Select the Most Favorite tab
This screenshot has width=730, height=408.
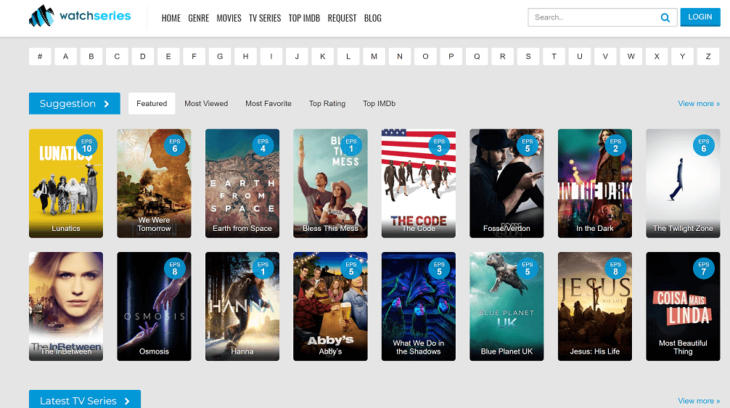(x=268, y=103)
